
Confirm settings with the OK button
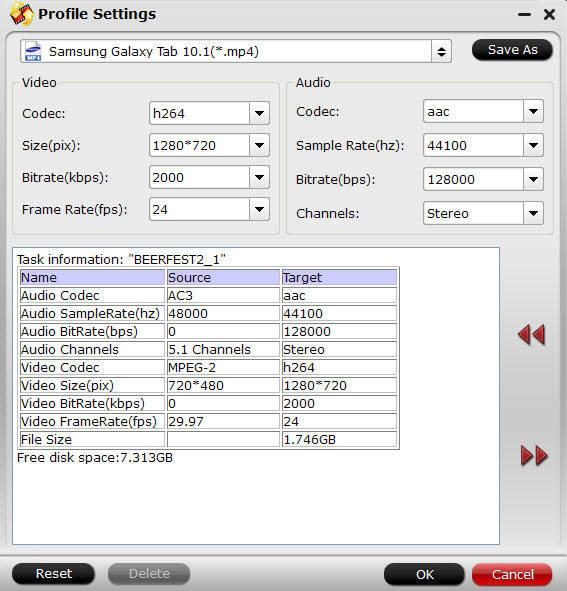tap(424, 574)
